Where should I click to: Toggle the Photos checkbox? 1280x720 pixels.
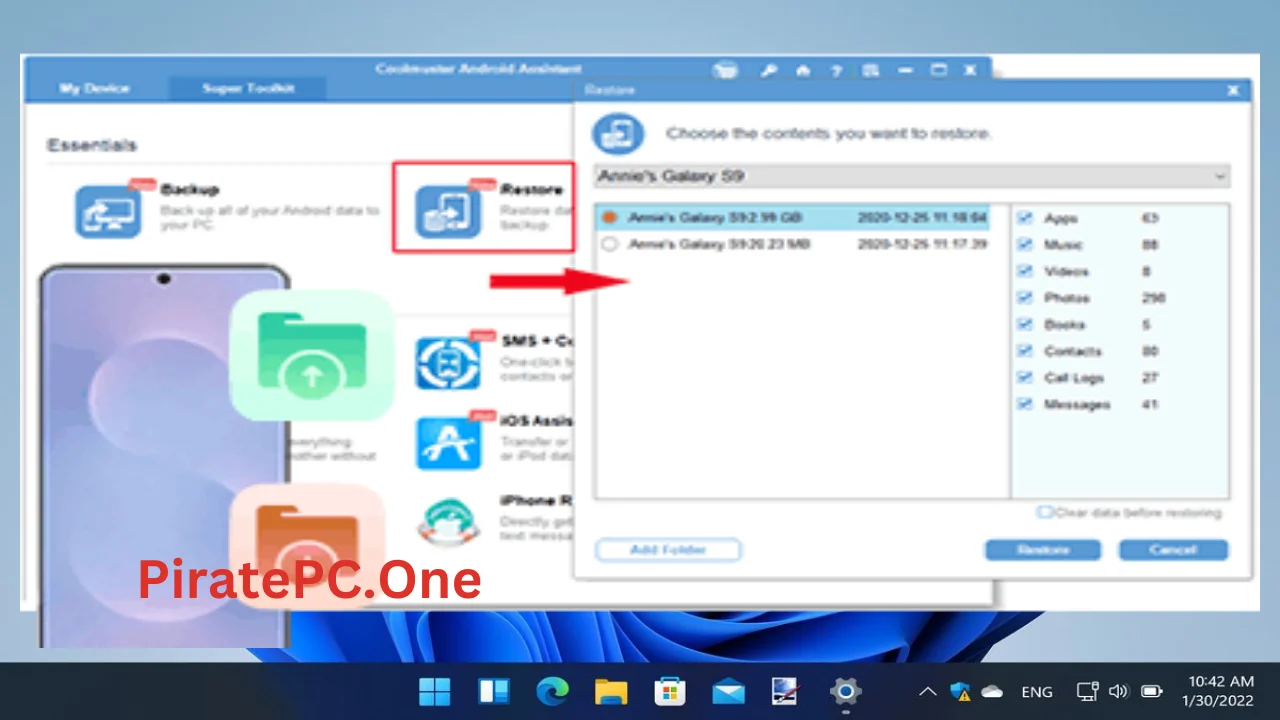coord(1025,297)
